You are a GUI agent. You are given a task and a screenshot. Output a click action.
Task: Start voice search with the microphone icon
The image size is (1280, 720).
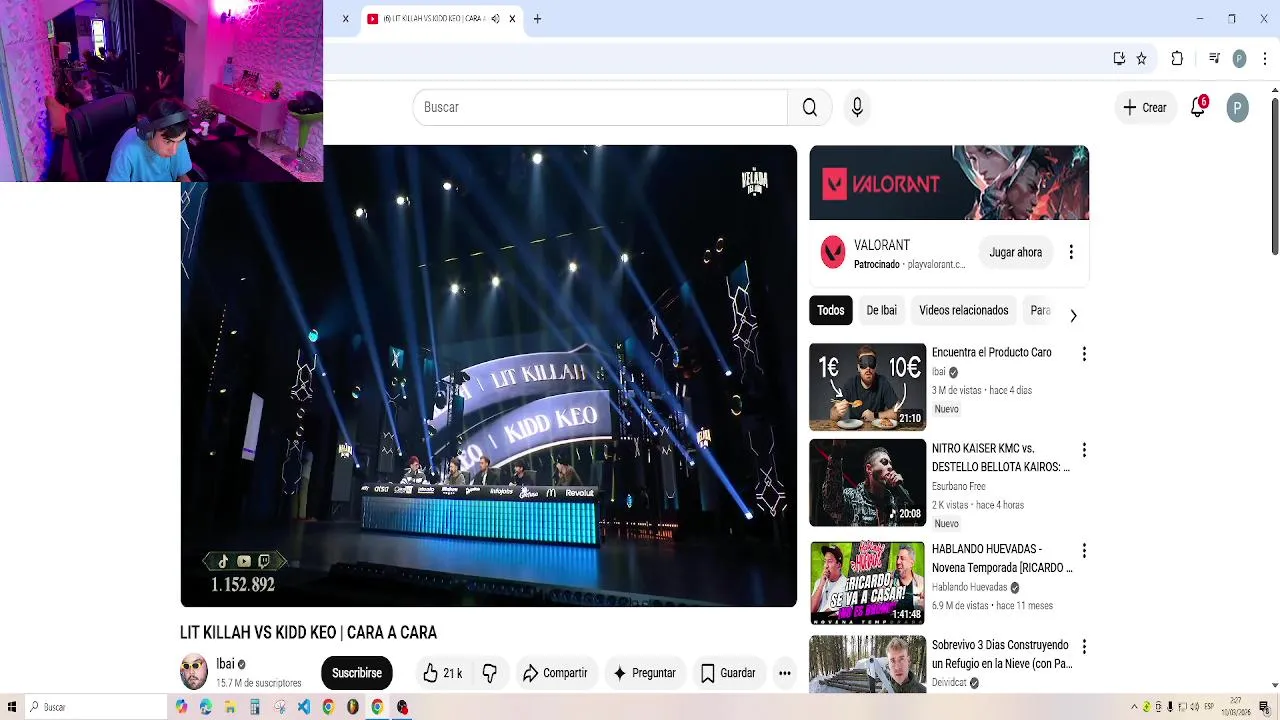[x=857, y=107]
